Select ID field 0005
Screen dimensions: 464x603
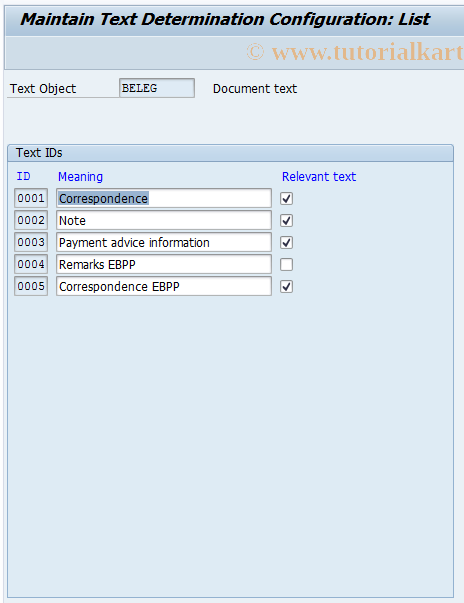31,287
